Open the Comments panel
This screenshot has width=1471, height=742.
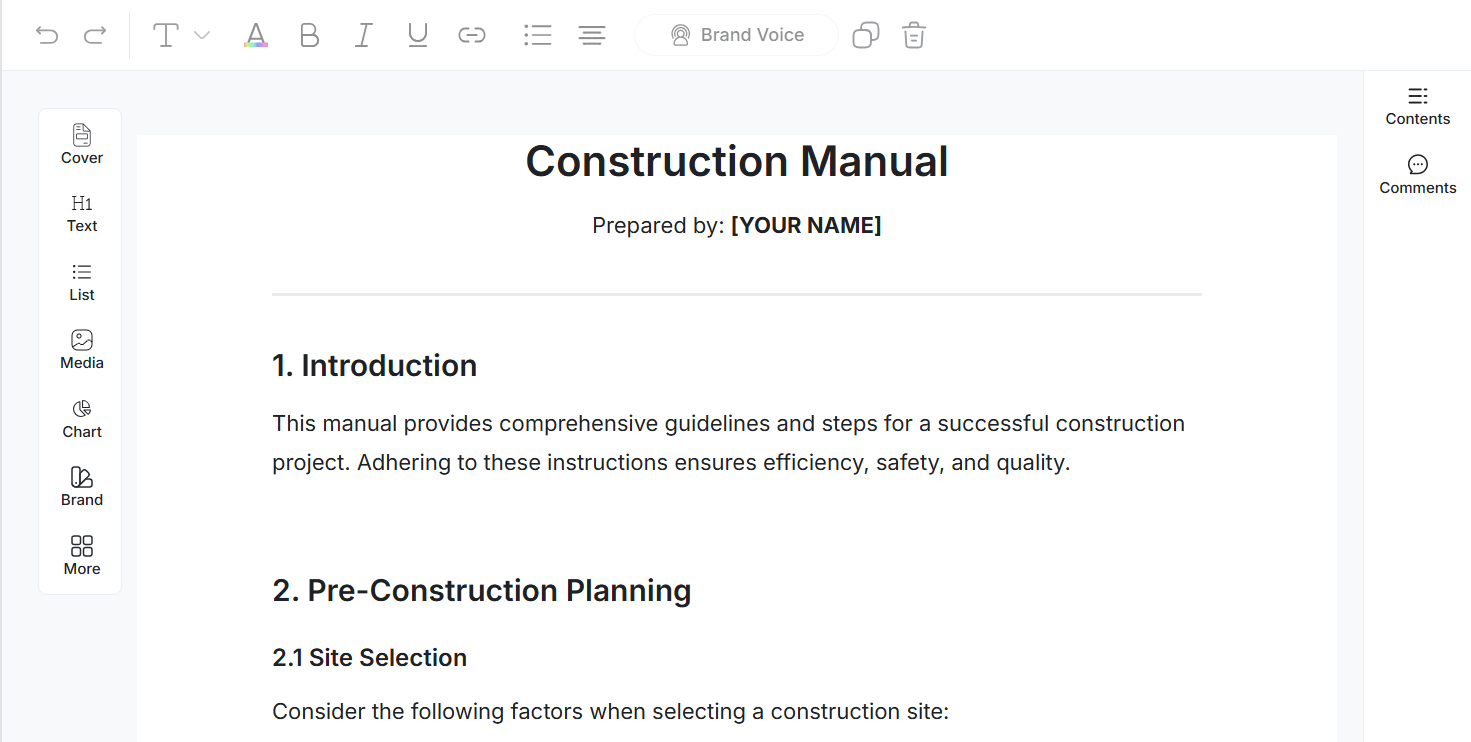pos(1417,174)
